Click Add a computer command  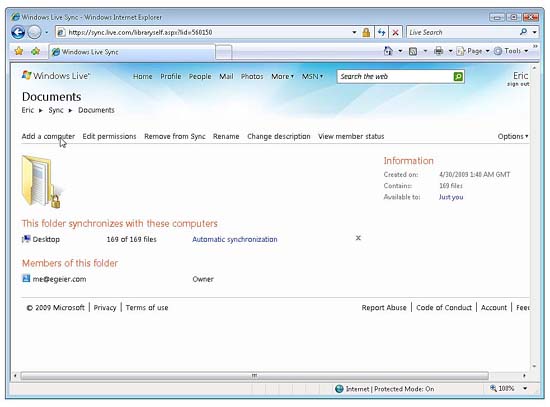tap(48, 136)
